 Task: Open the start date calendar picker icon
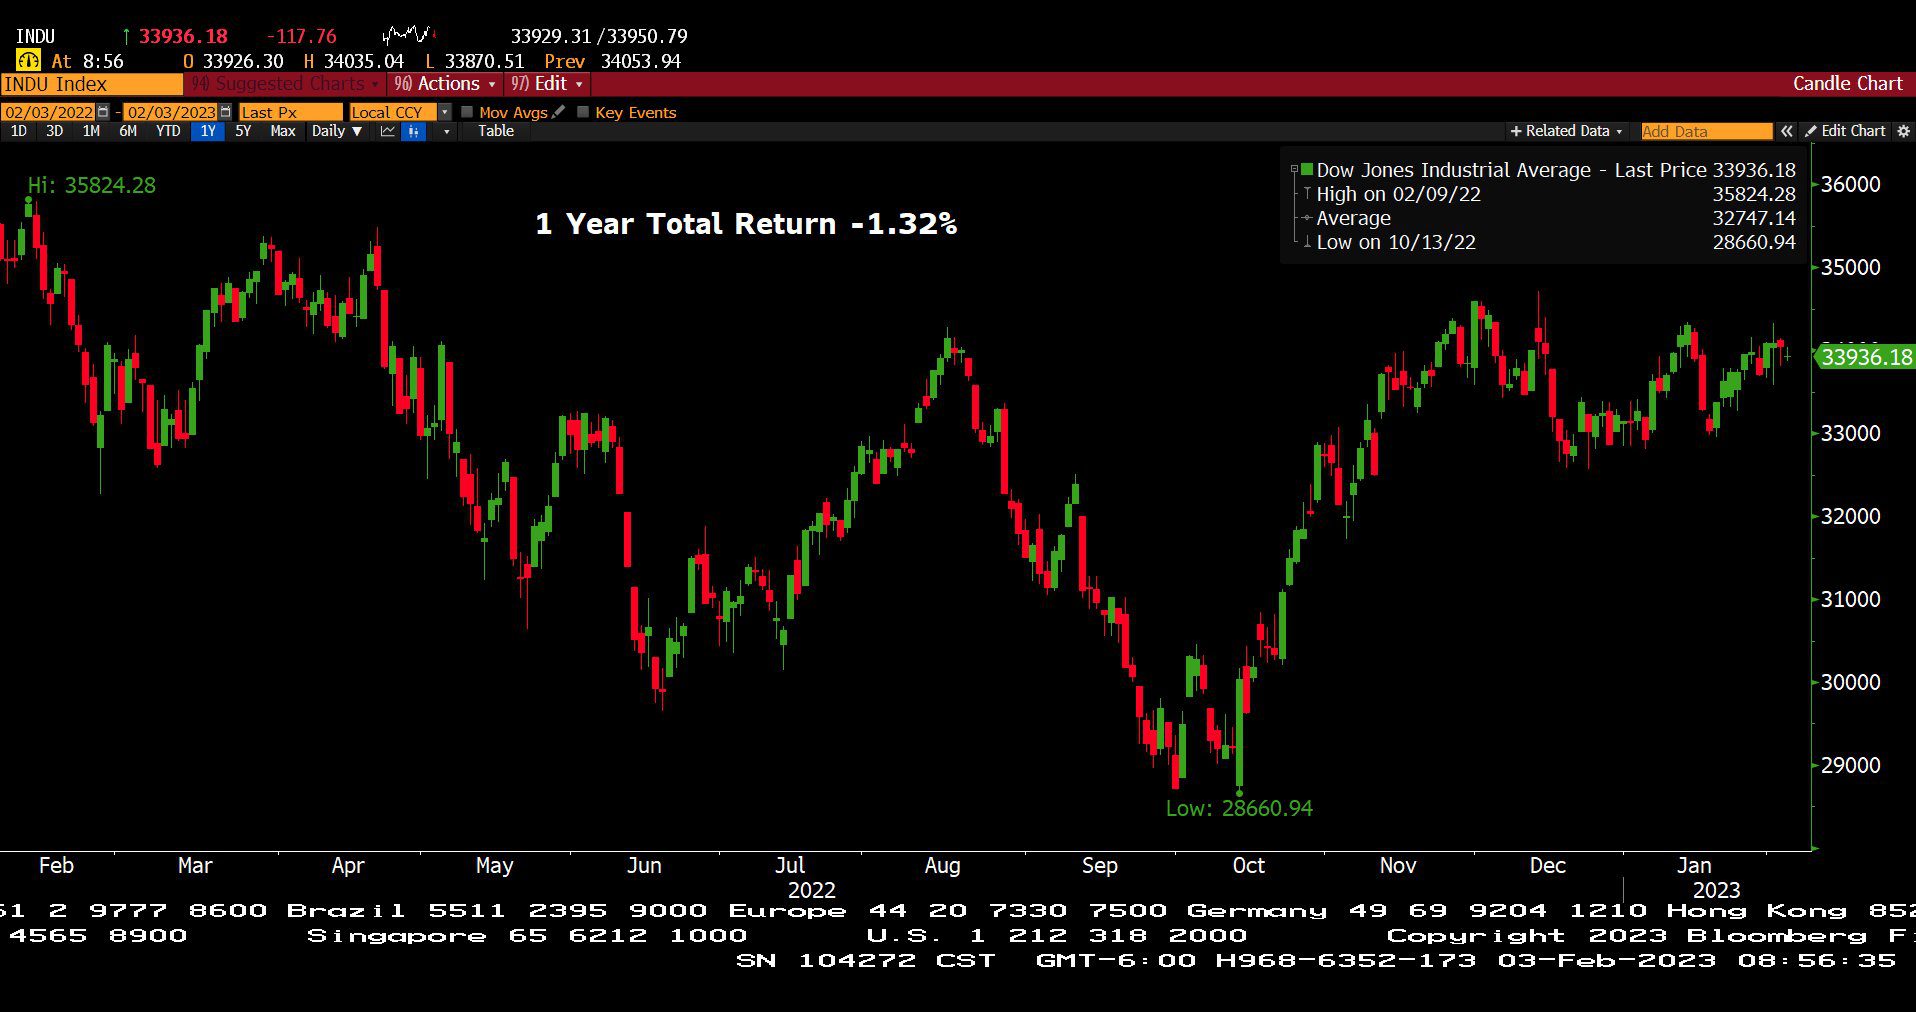[x=103, y=112]
